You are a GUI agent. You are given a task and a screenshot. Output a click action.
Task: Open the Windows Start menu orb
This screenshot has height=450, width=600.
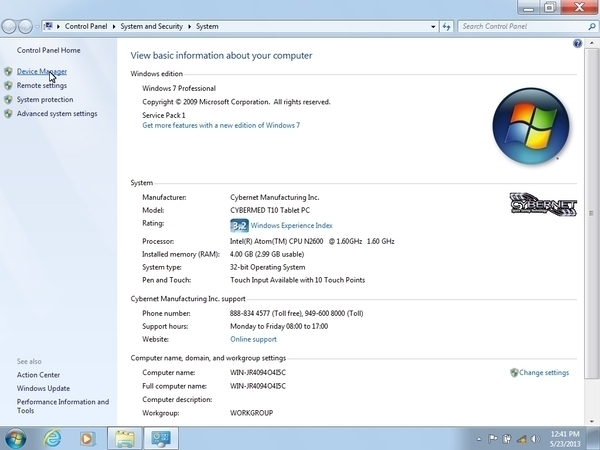tap(16, 438)
